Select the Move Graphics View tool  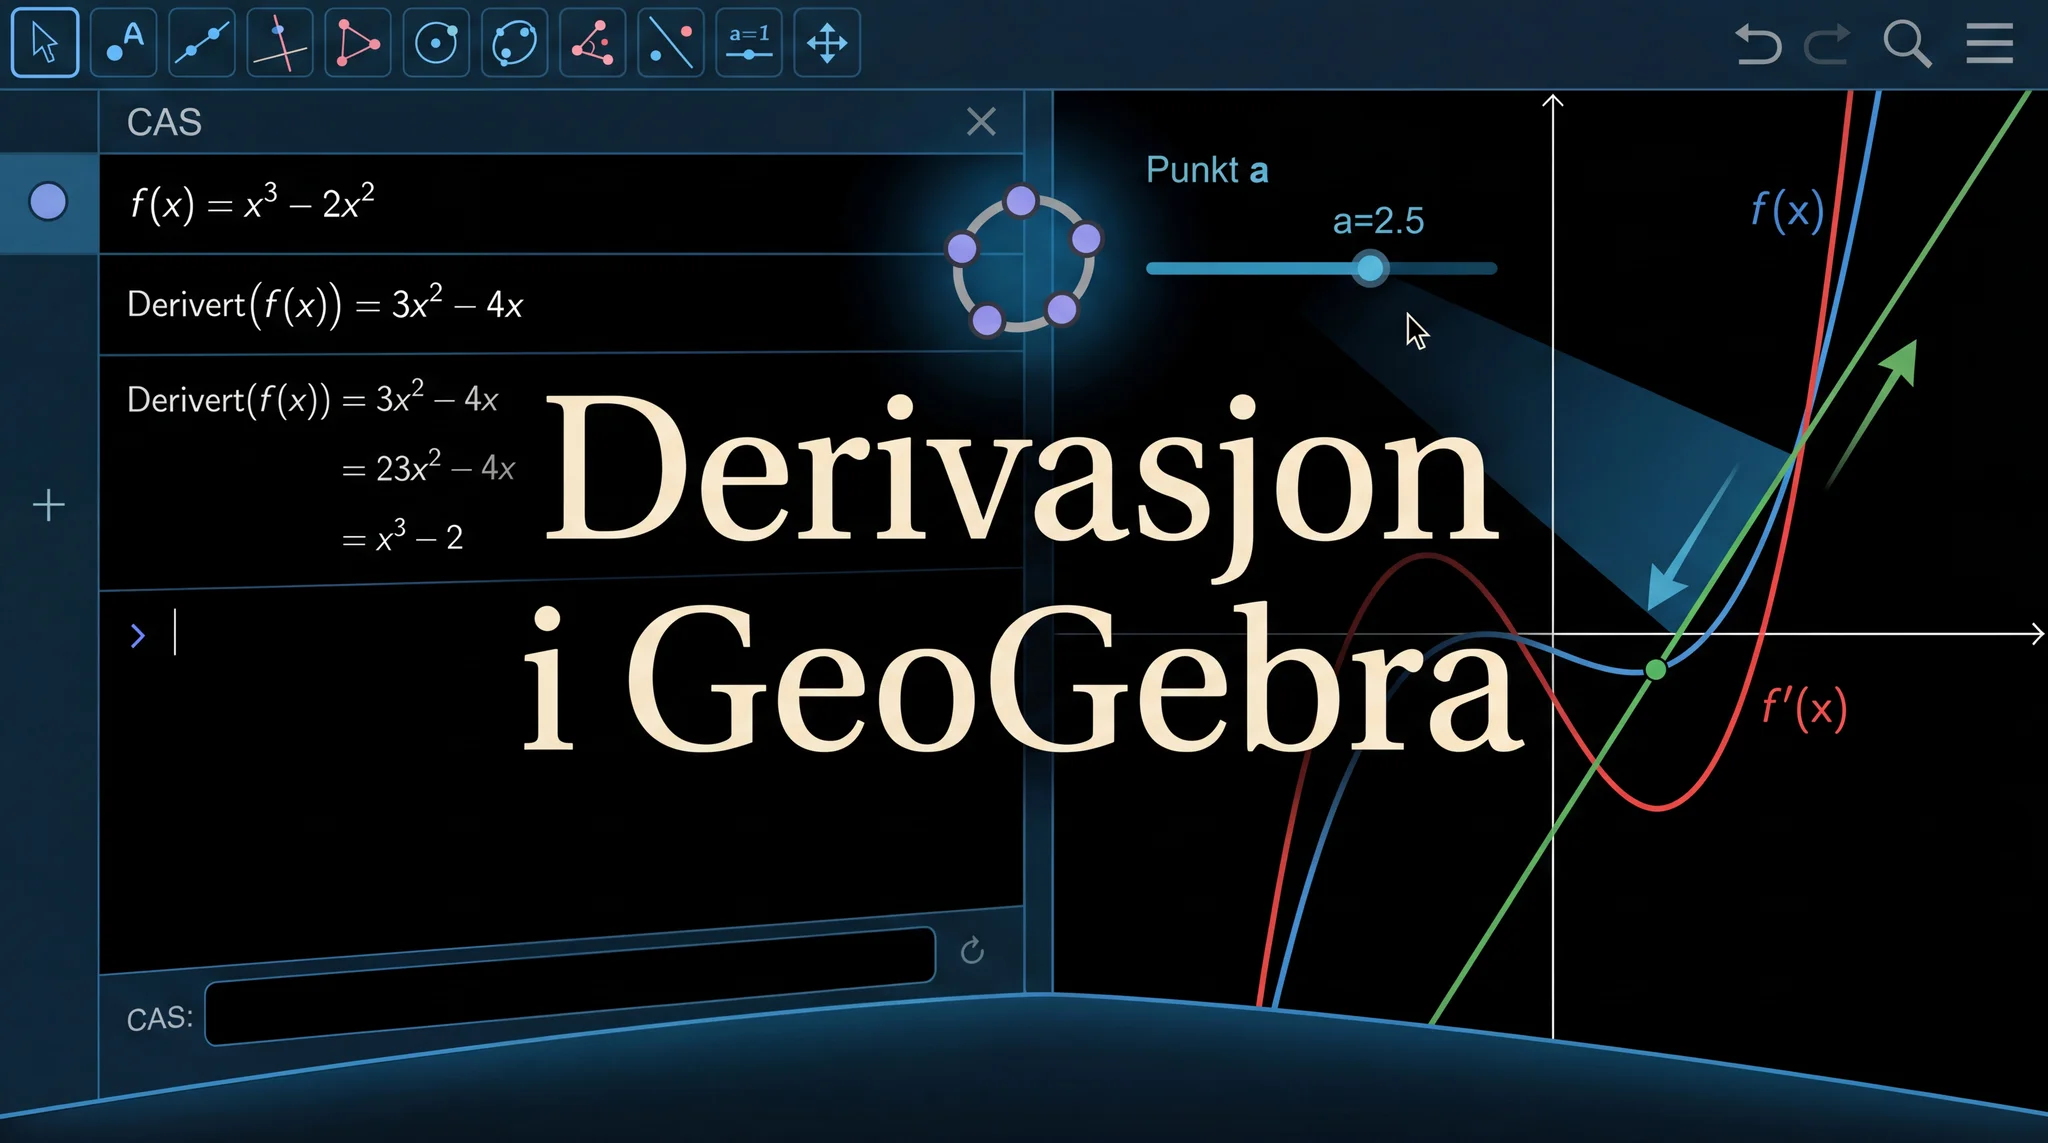click(x=827, y=42)
